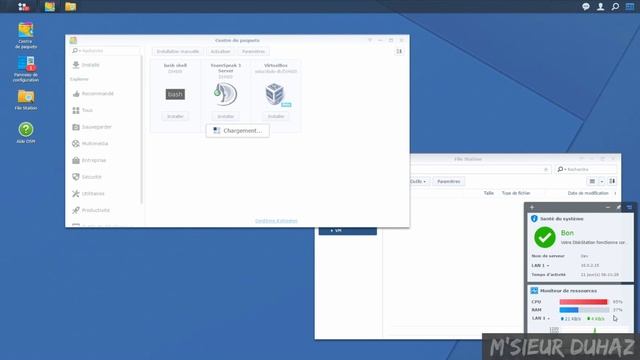Viewport: 640px width, 360px height.
Task: Open the Panneau de configuration desktop shortcut
Action: 26,69
